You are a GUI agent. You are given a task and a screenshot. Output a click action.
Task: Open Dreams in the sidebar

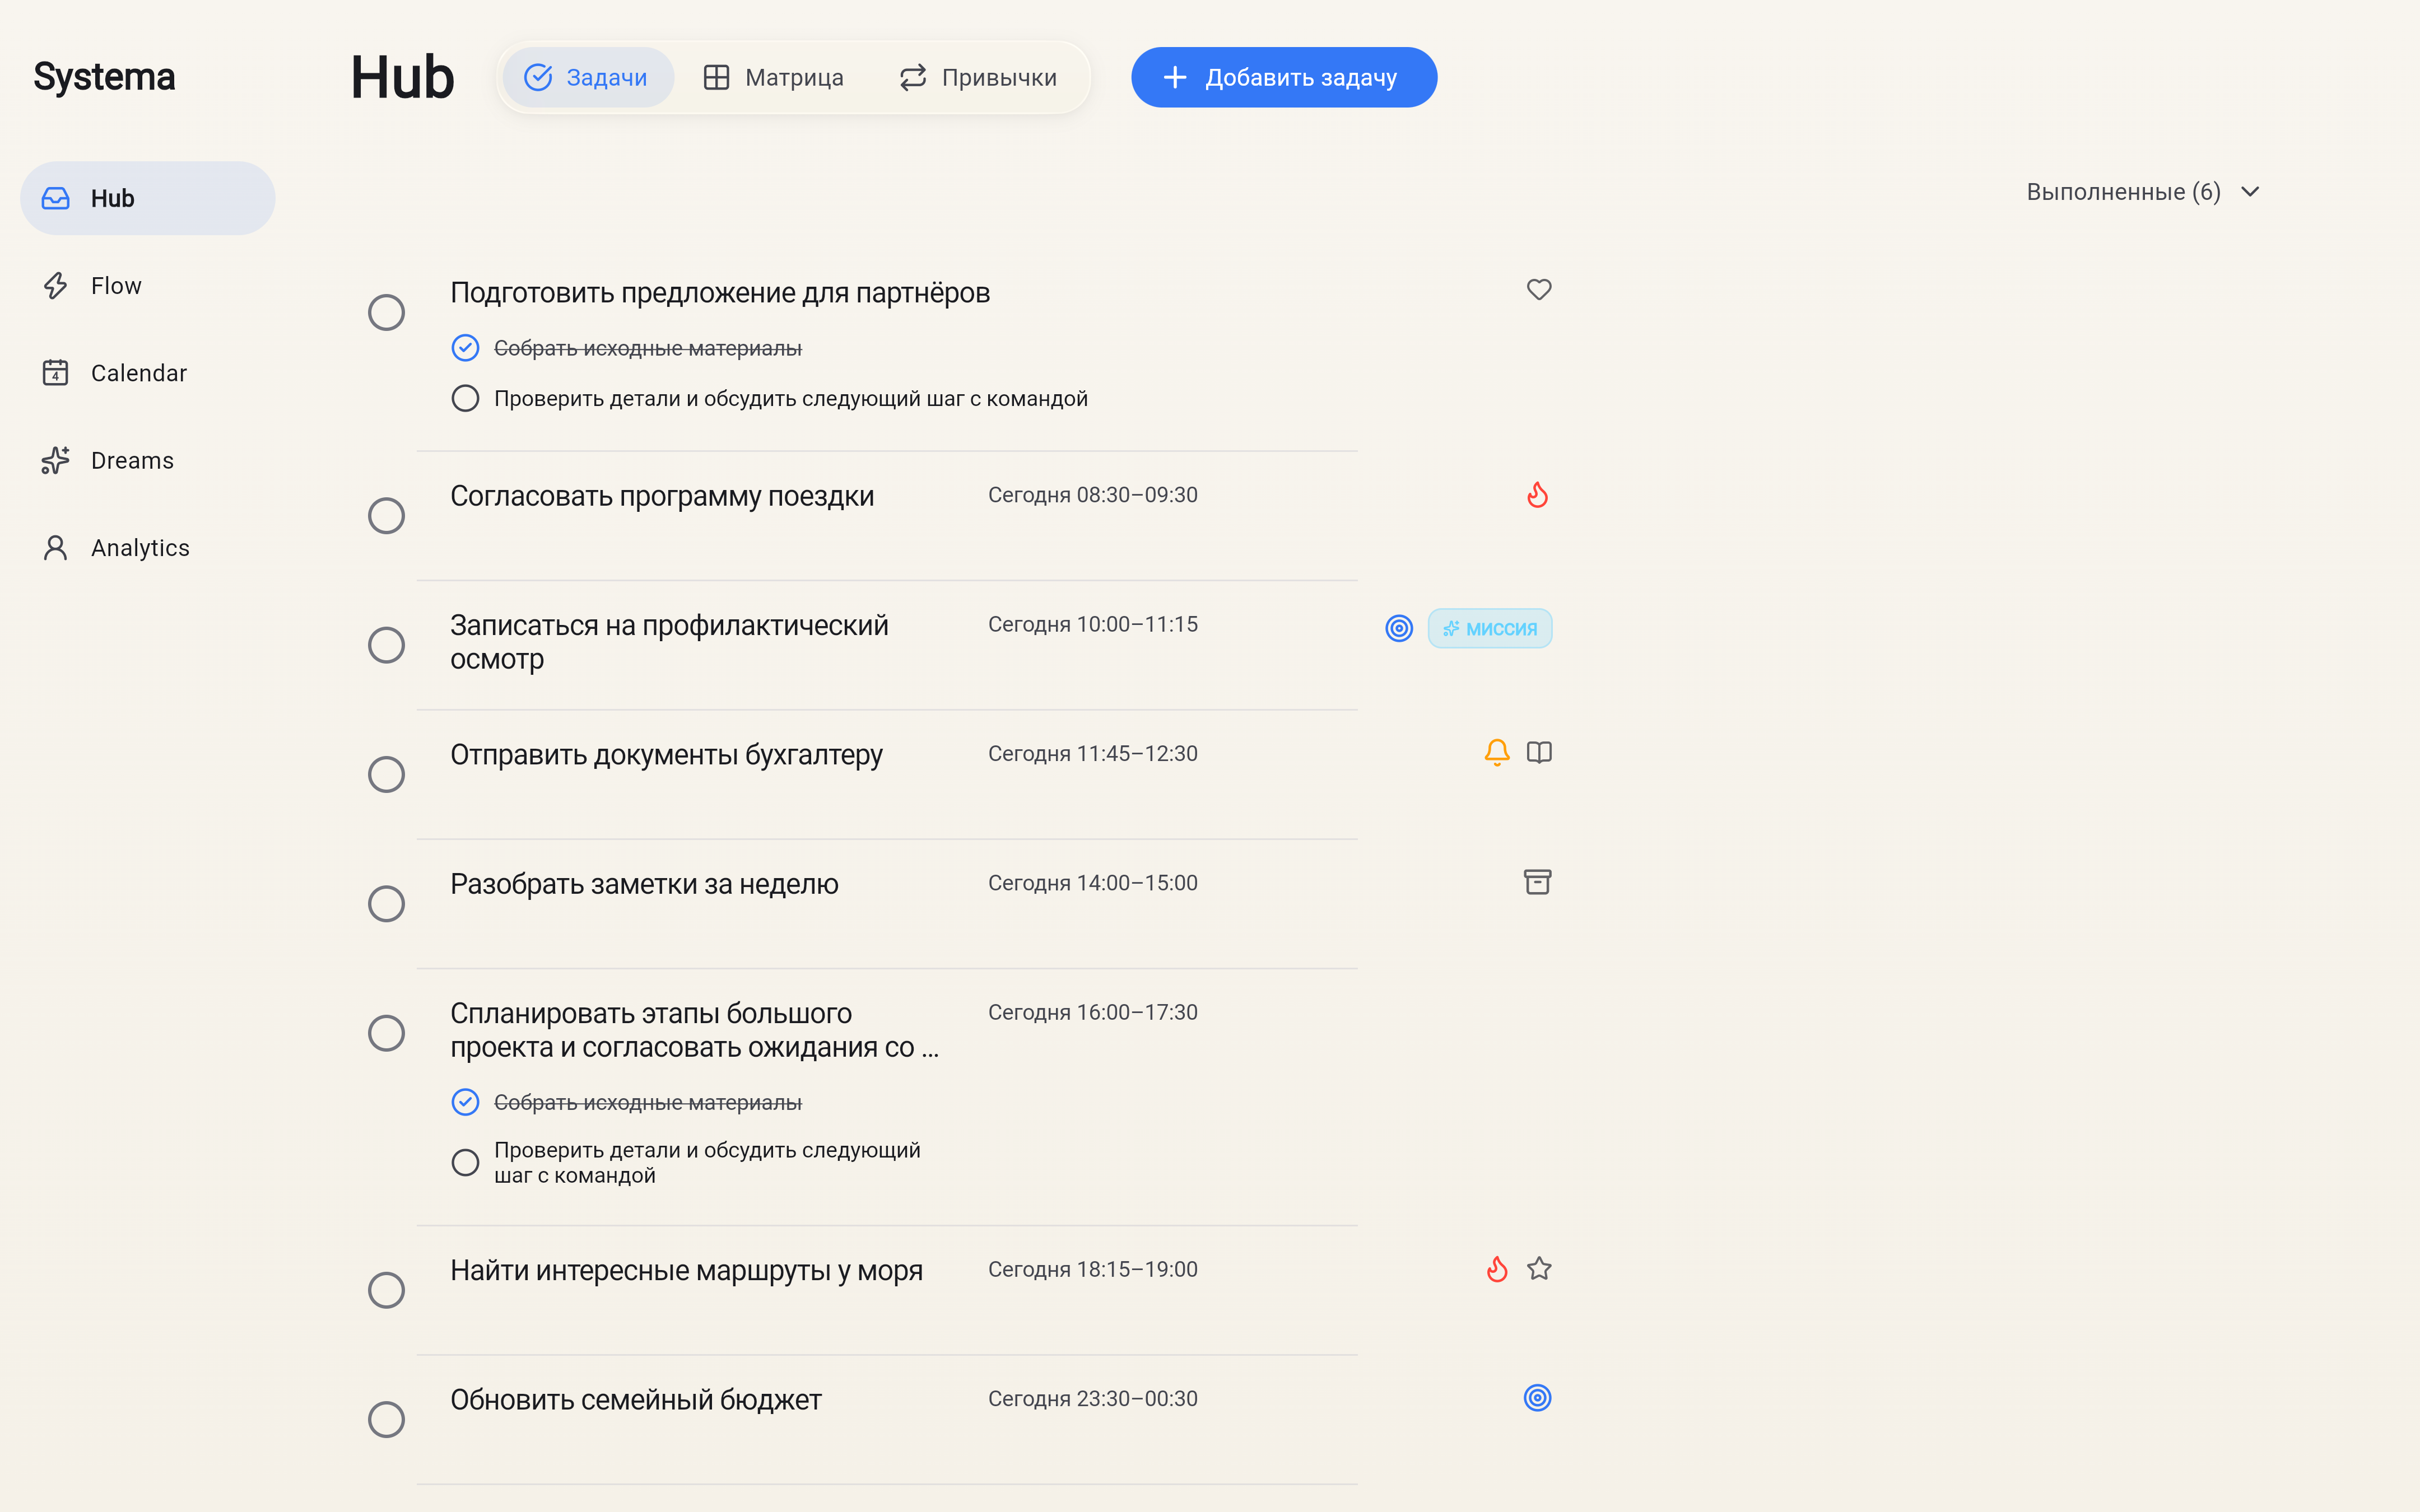click(x=148, y=460)
